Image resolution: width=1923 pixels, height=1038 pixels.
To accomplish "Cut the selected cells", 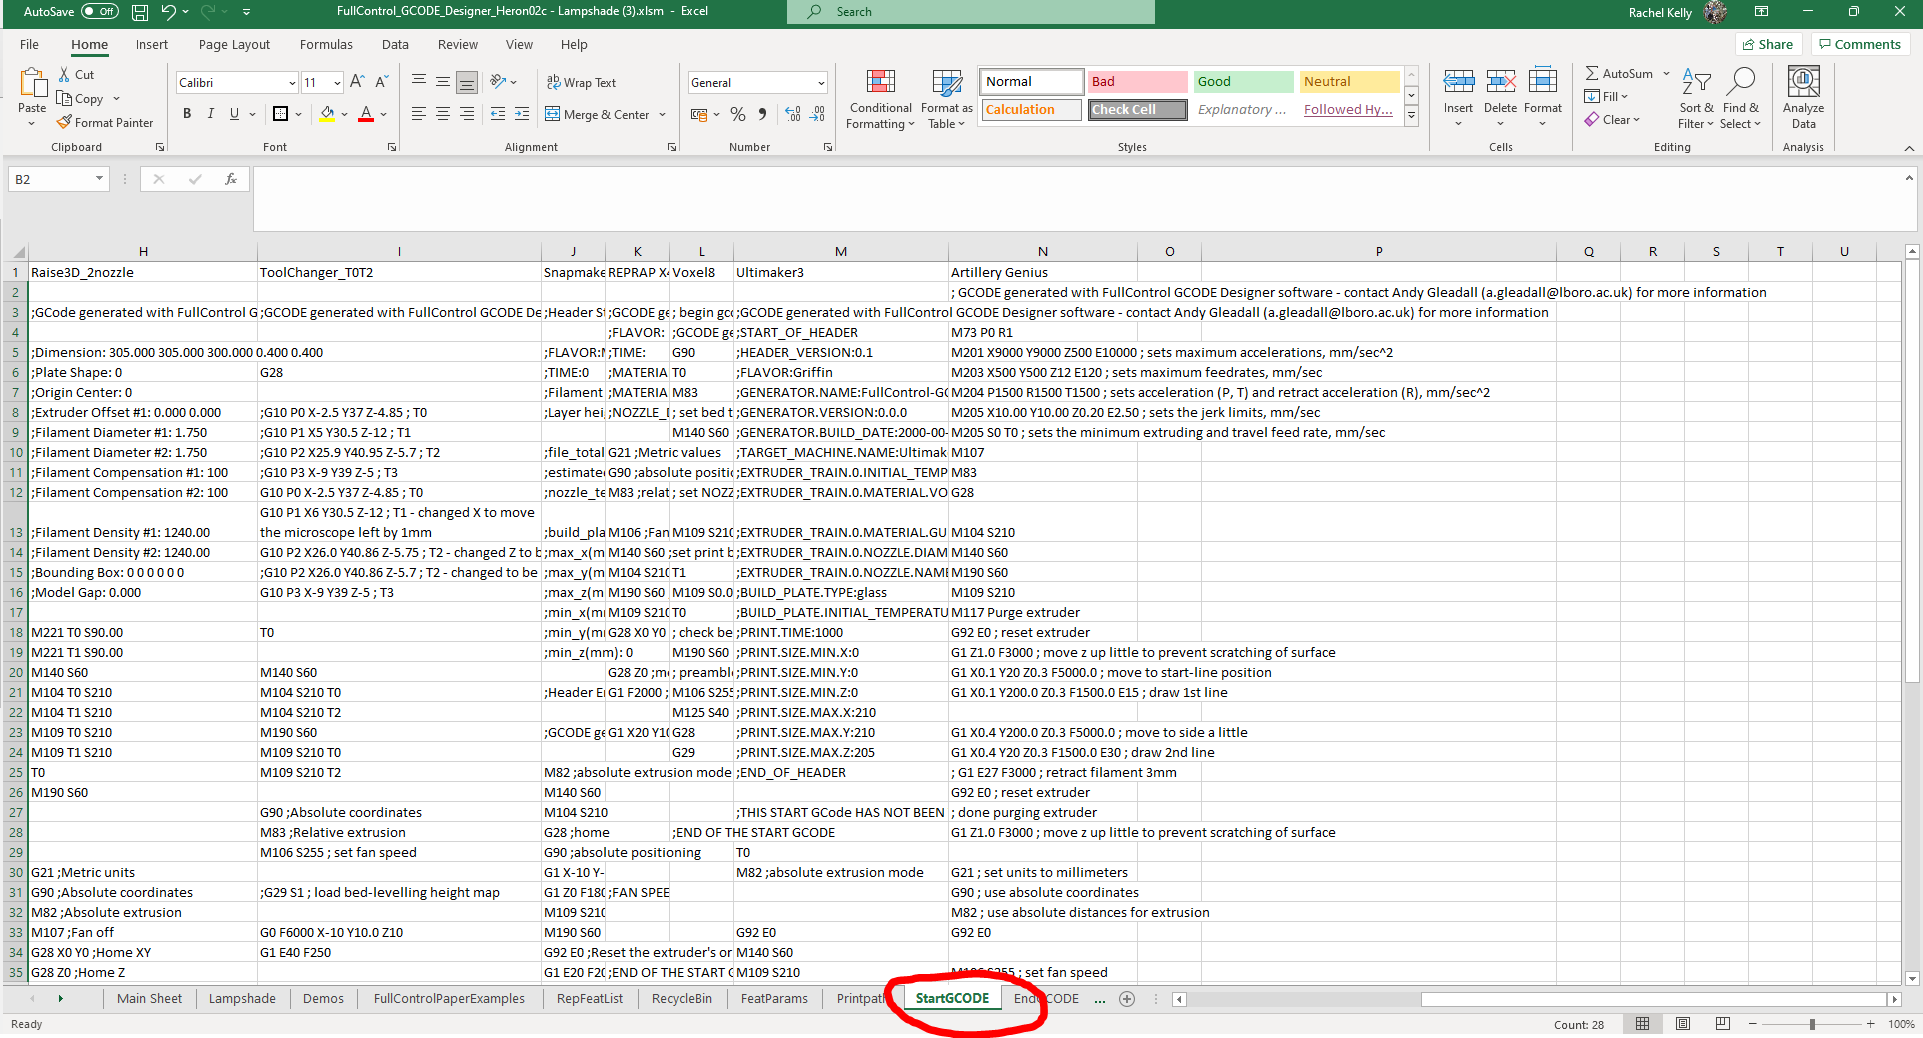I will pos(76,75).
